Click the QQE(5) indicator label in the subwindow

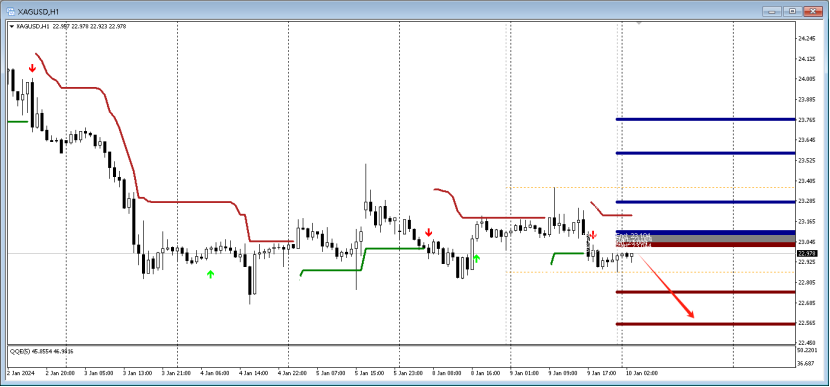(x=41, y=351)
